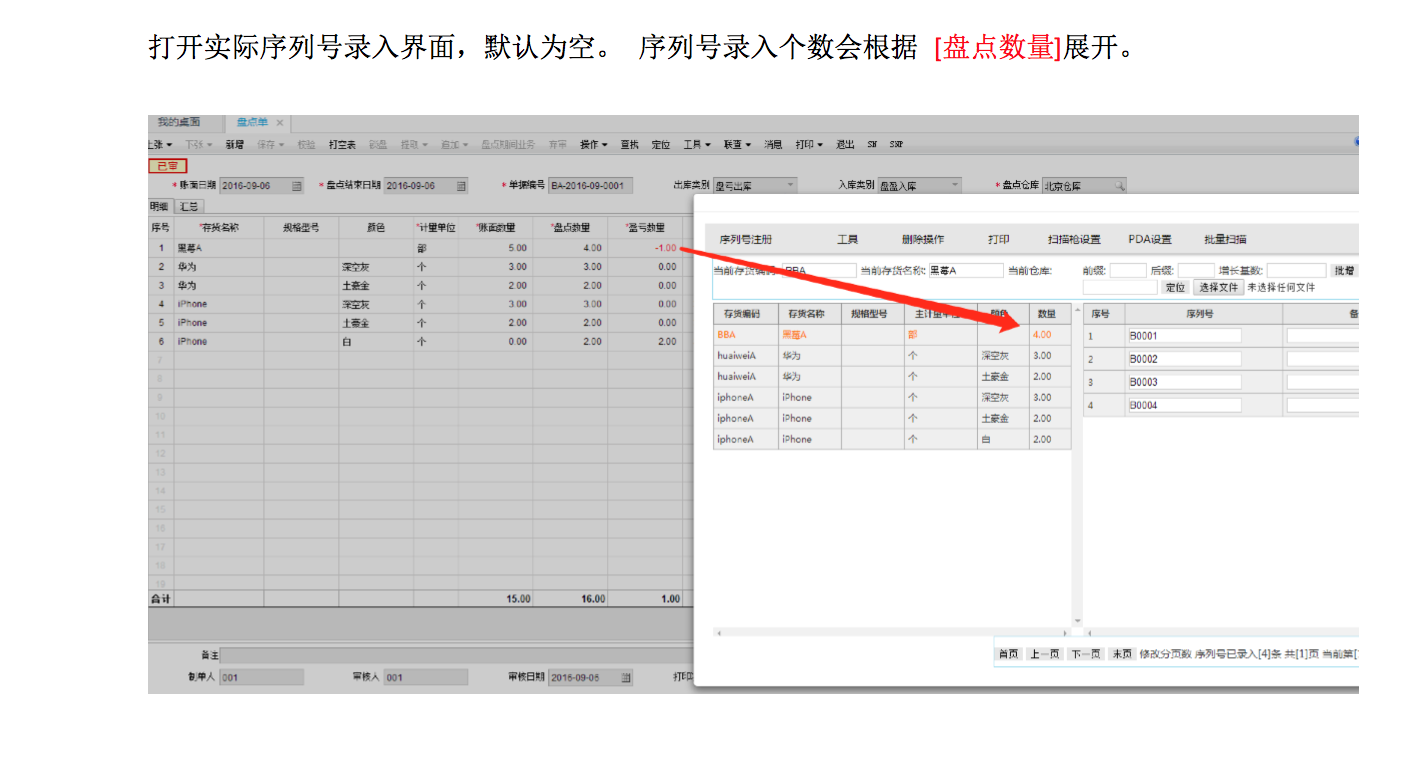This screenshot has height=759, width=1424.
Task: Expand the 入库类别 dropdown
Action: click(955, 186)
